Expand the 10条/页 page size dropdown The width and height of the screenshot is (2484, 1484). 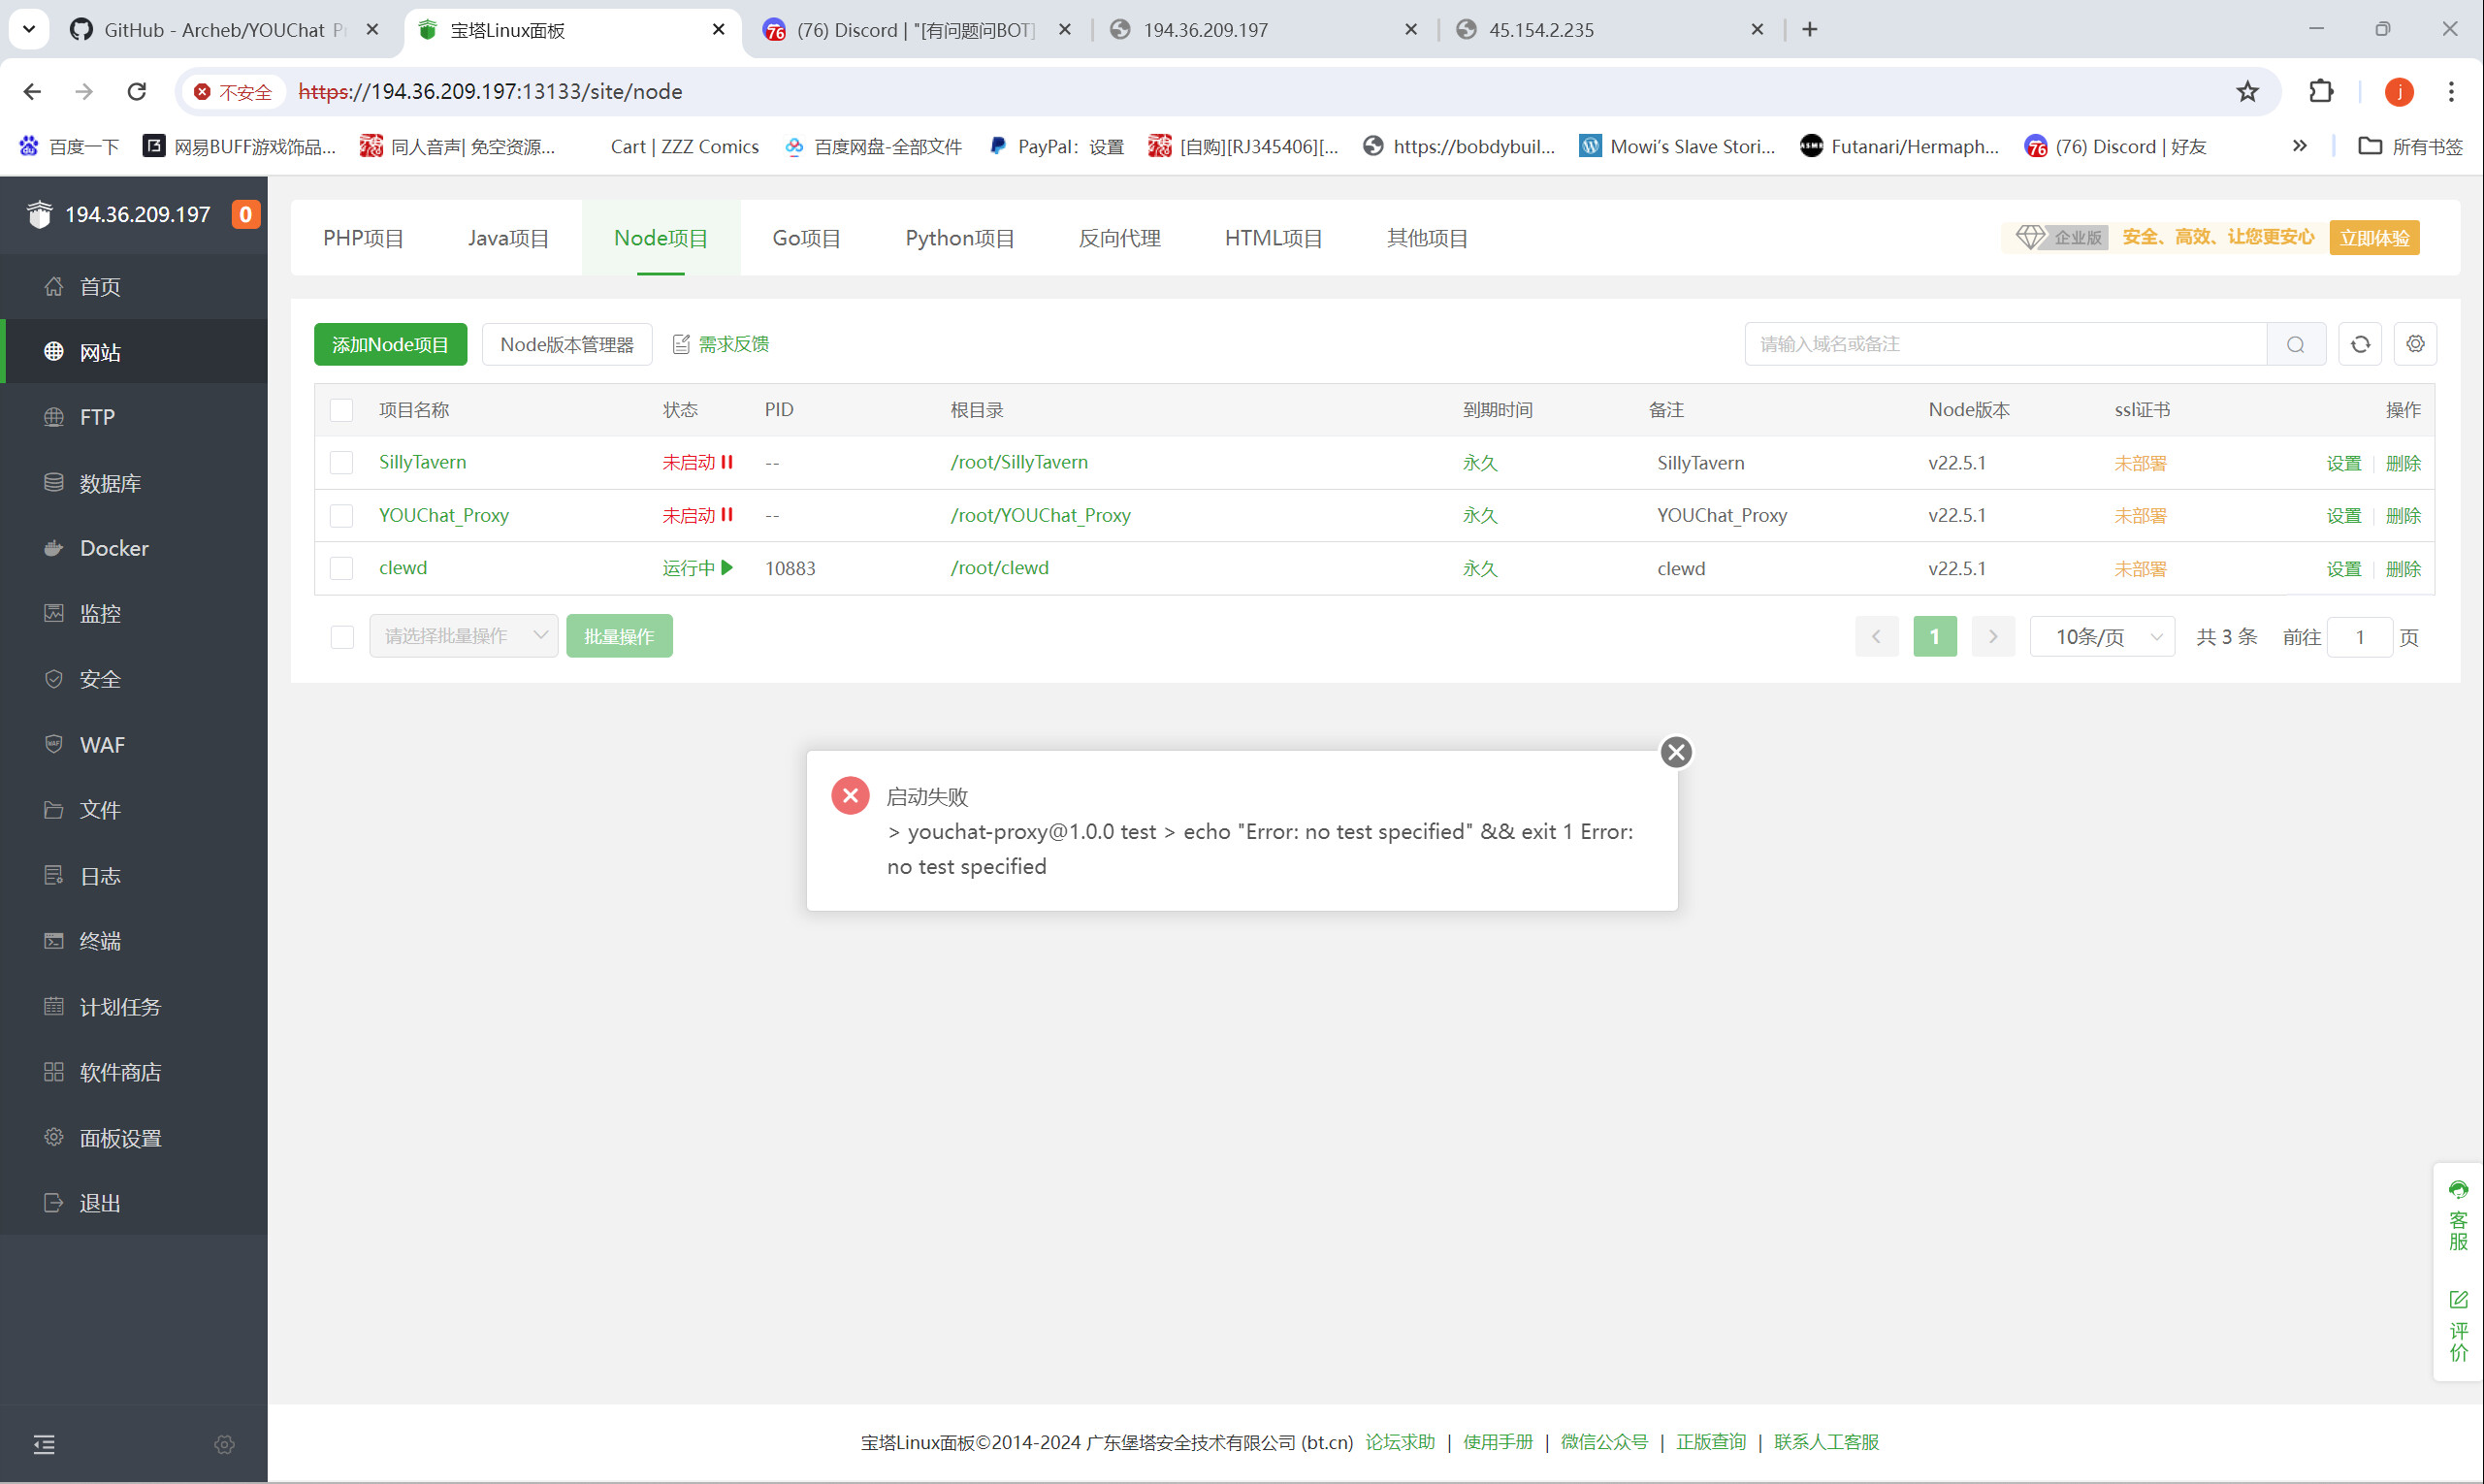point(2102,637)
